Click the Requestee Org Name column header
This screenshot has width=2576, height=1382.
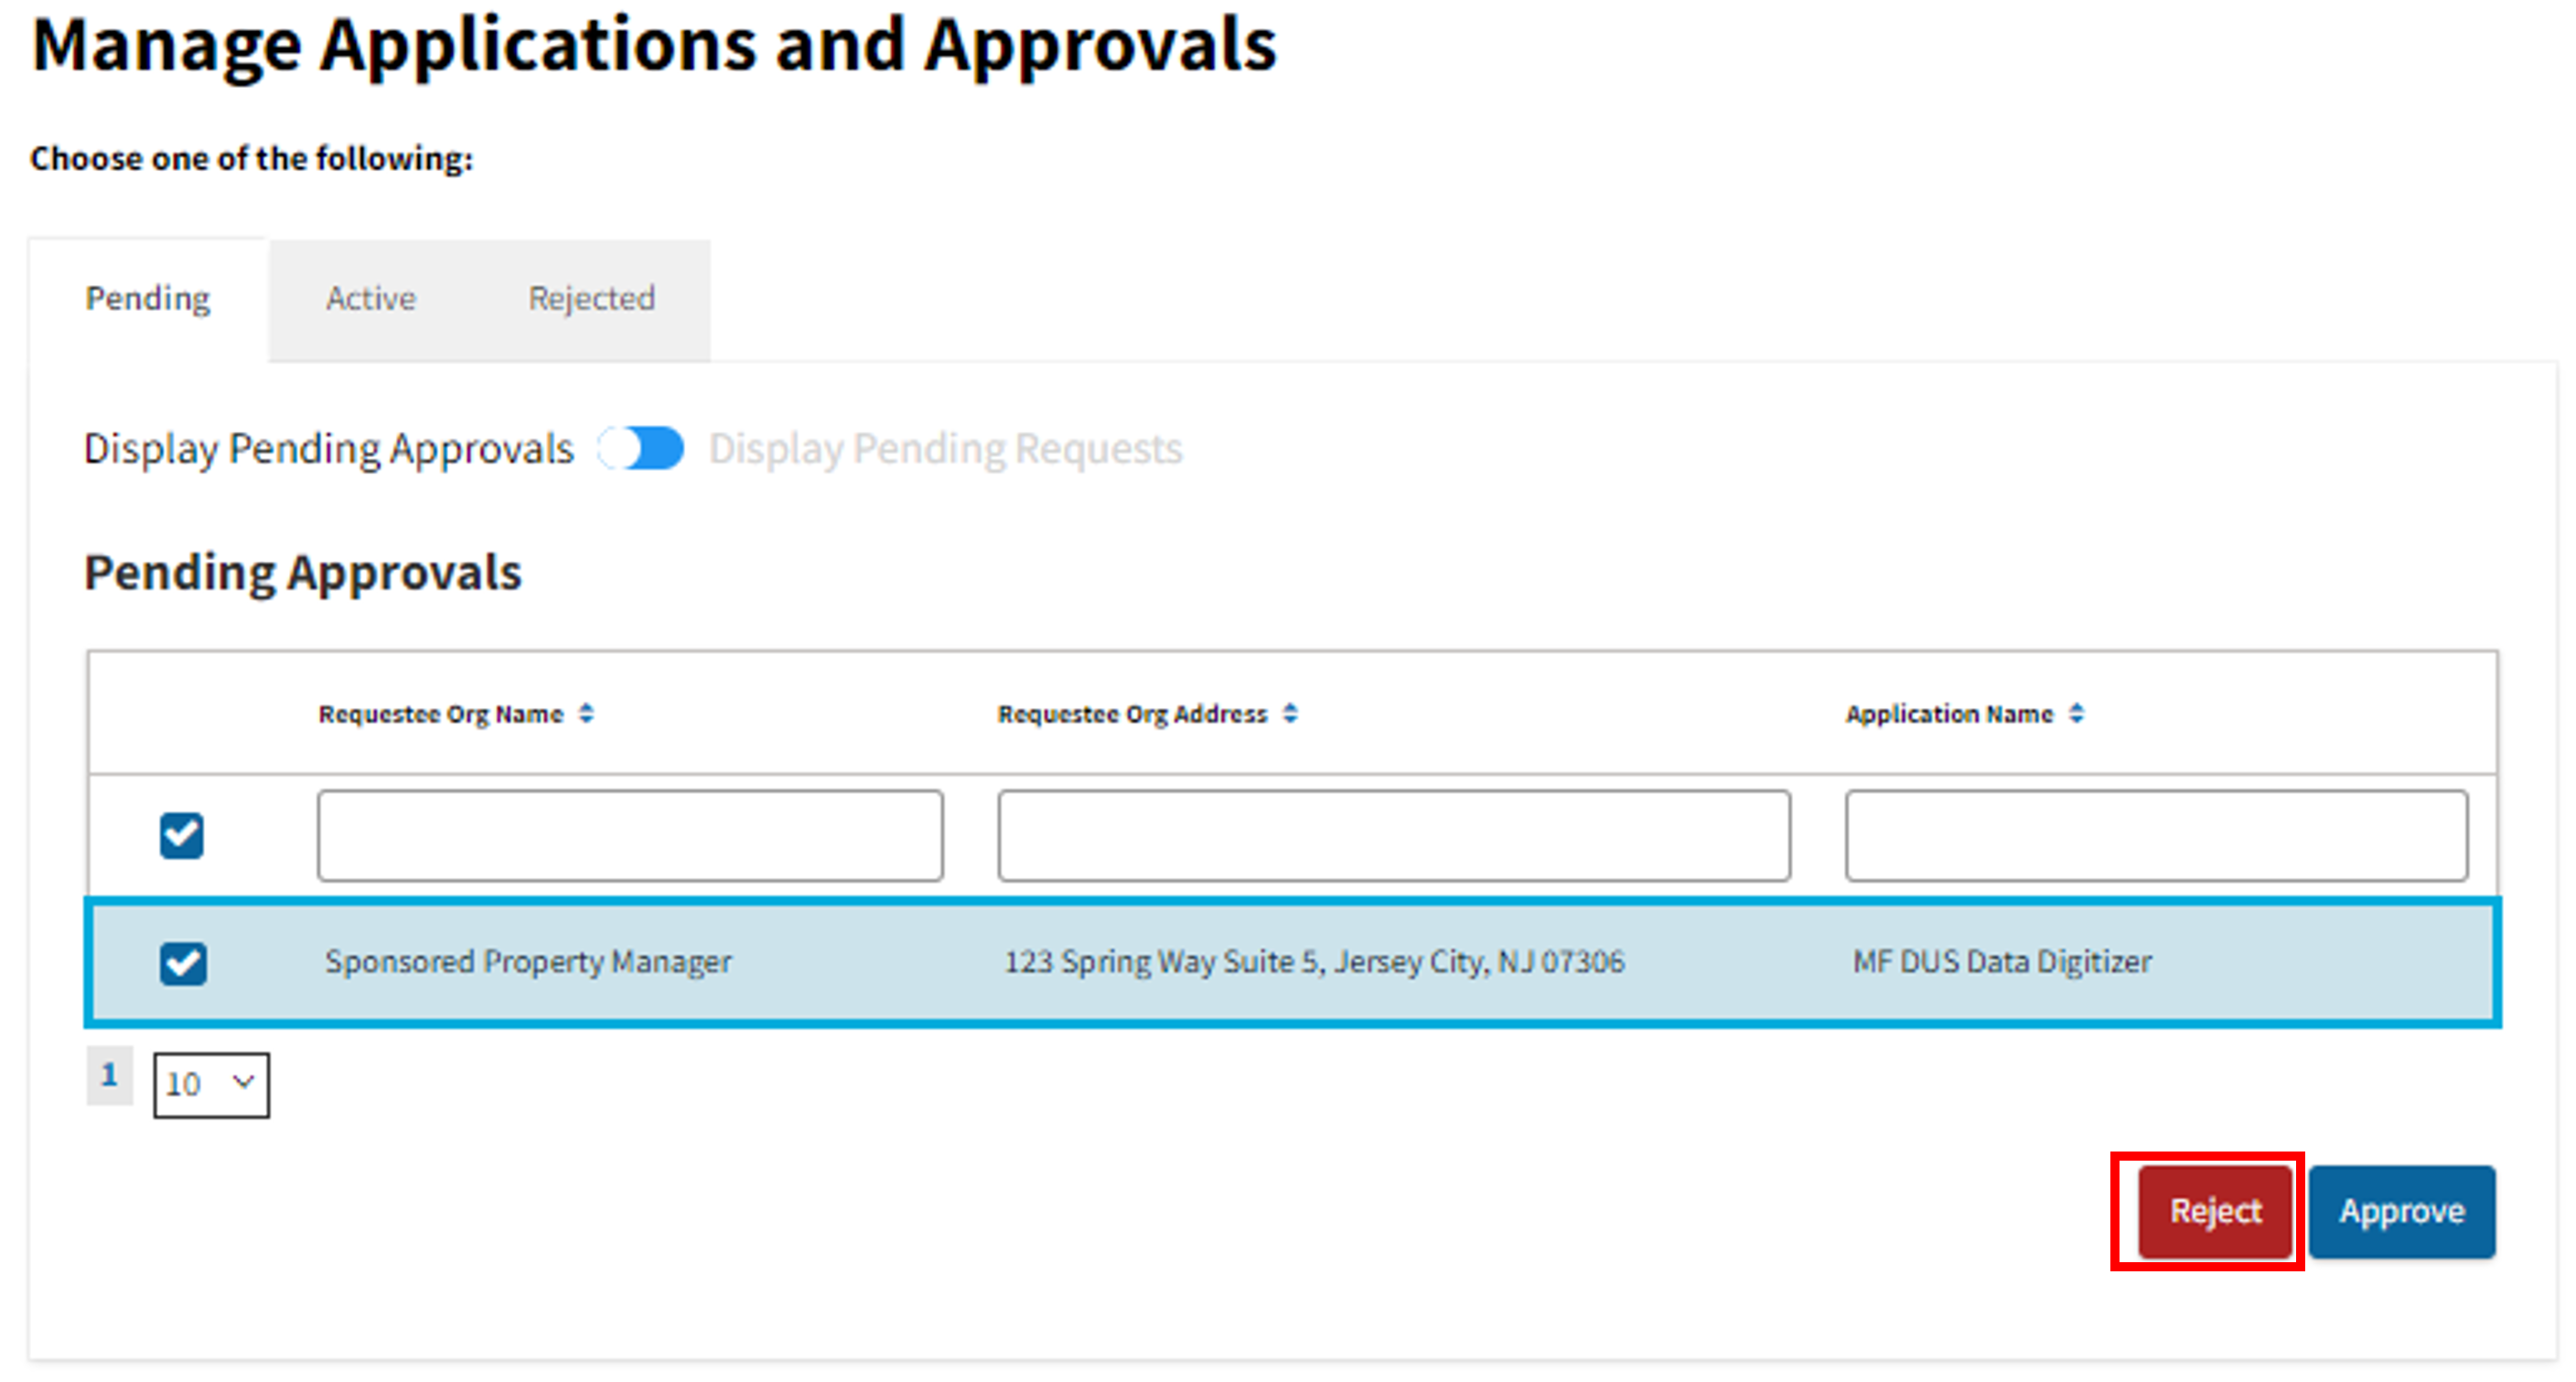[441, 713]
